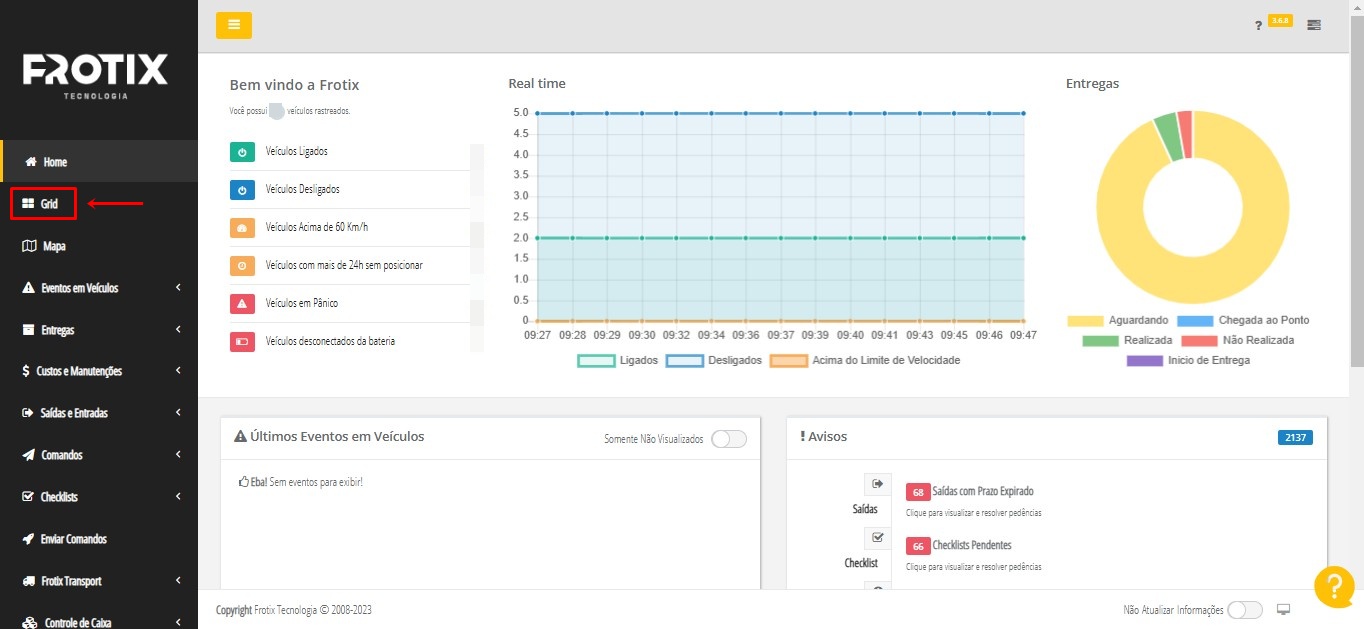The image size is (1364, 629).
Task: Open the Mapa menu item
Action: (45, 246)
